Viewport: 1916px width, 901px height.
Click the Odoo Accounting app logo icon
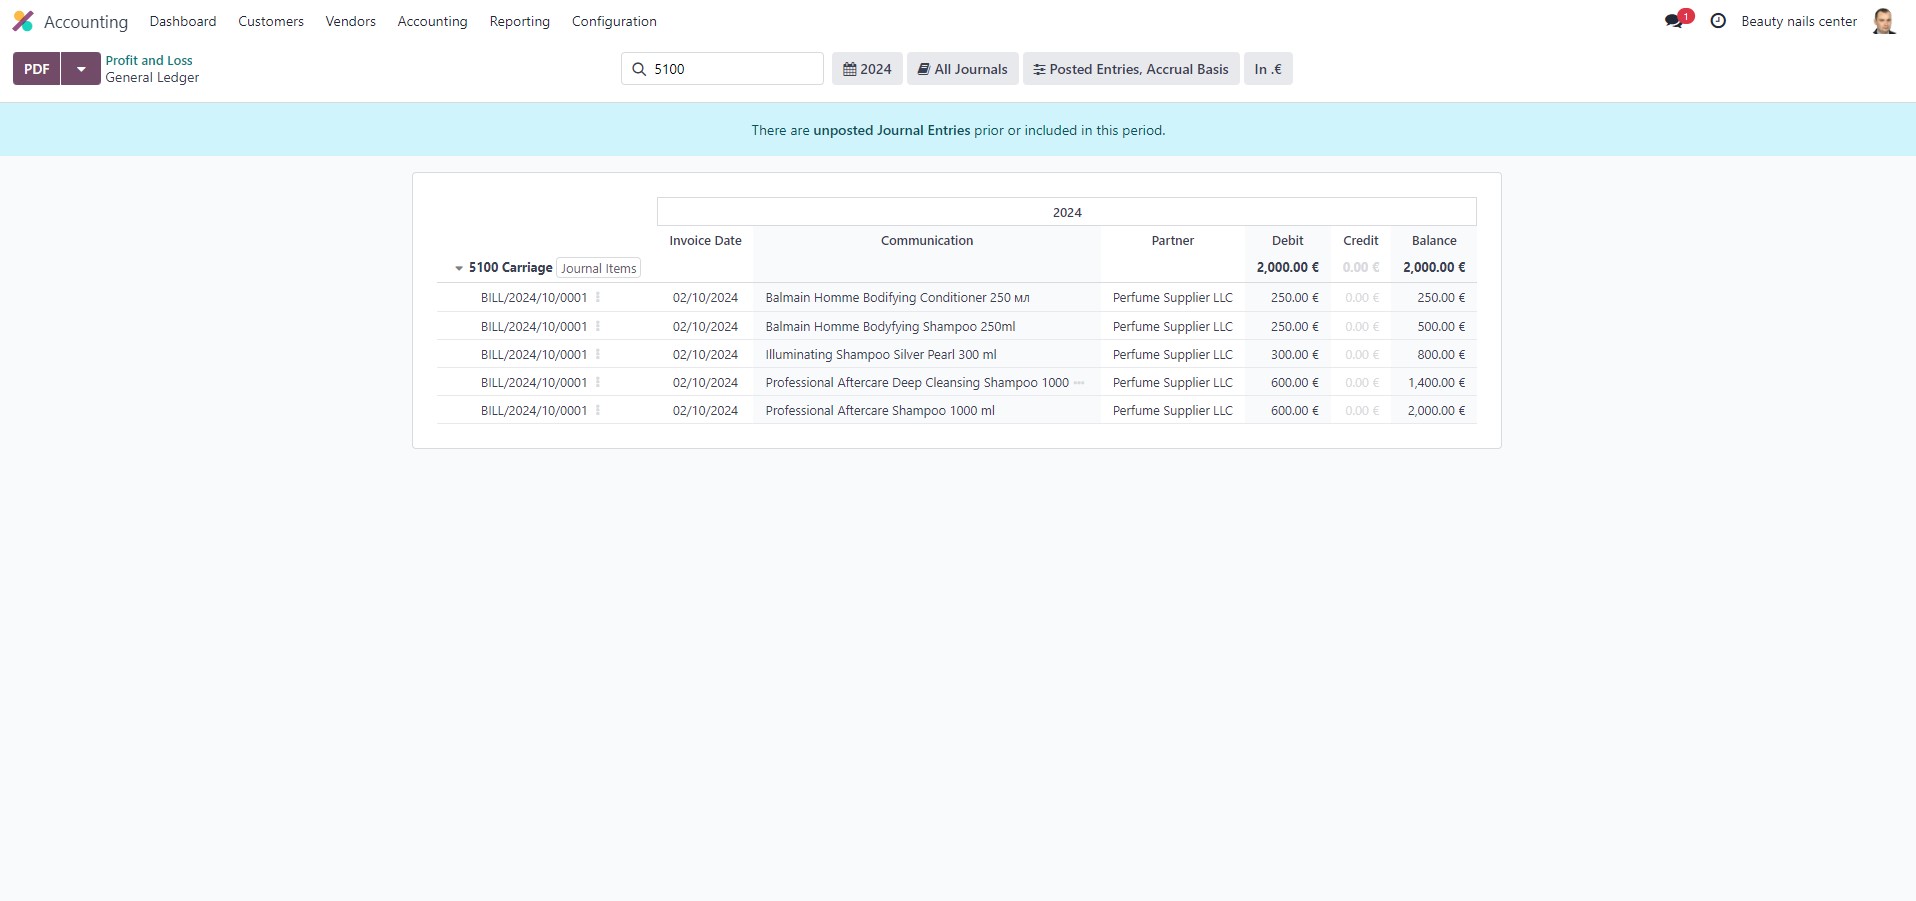23,21
